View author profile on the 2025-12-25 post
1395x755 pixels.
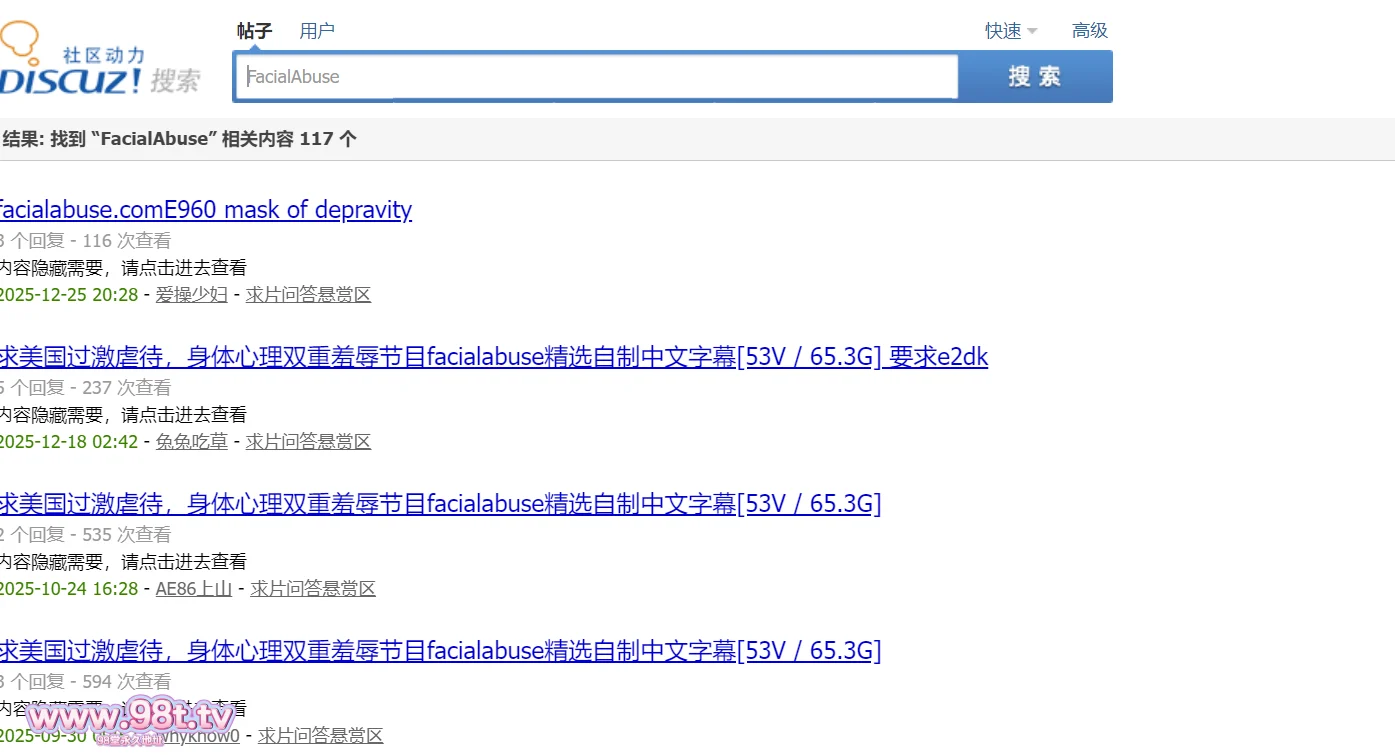(191, 295)
